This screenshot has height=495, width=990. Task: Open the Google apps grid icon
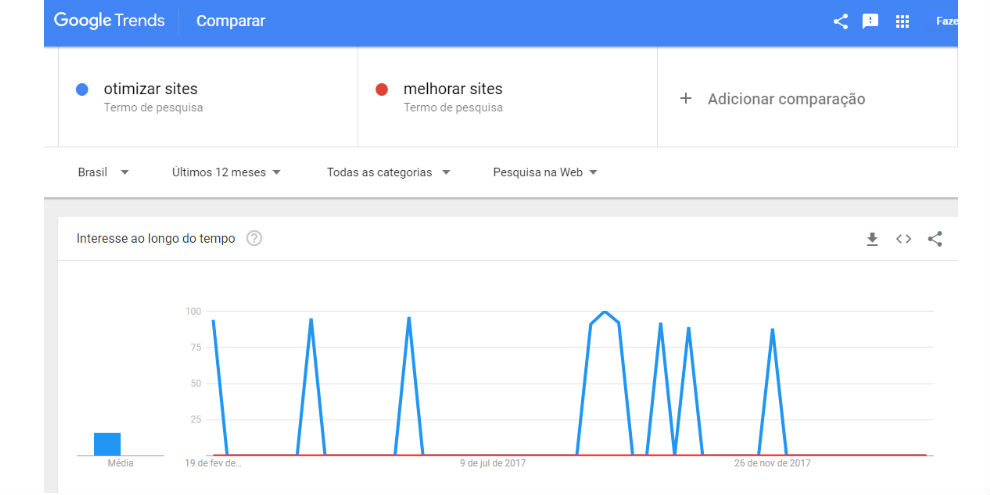(x=902, y=21)
